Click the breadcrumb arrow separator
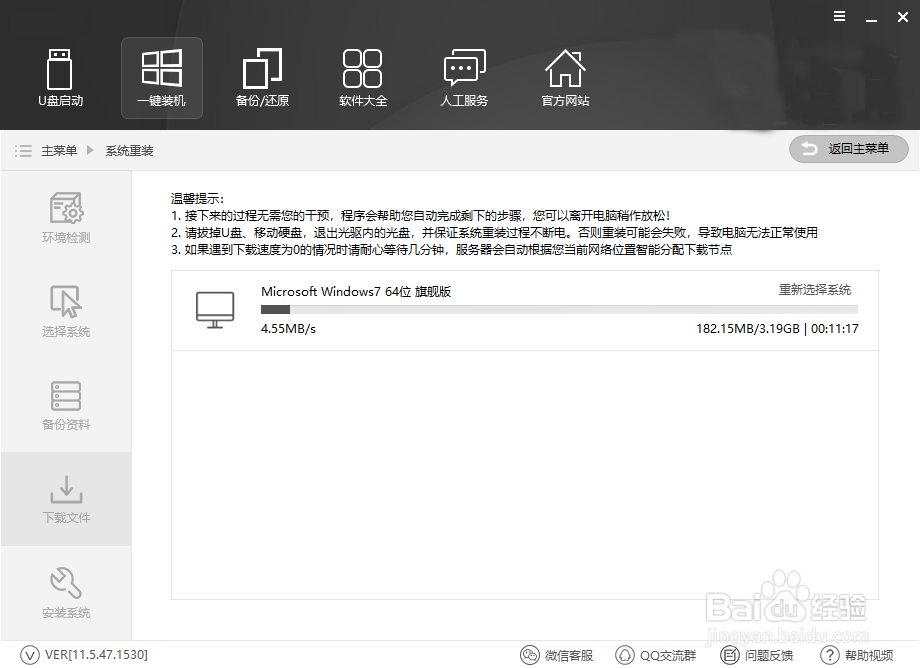The height and width of the screenshot is (668, 920). point(90,150)
